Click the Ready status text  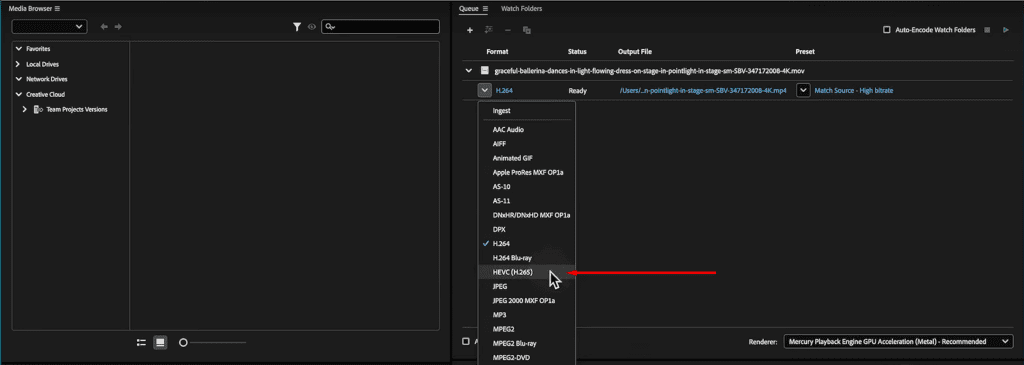577,91
